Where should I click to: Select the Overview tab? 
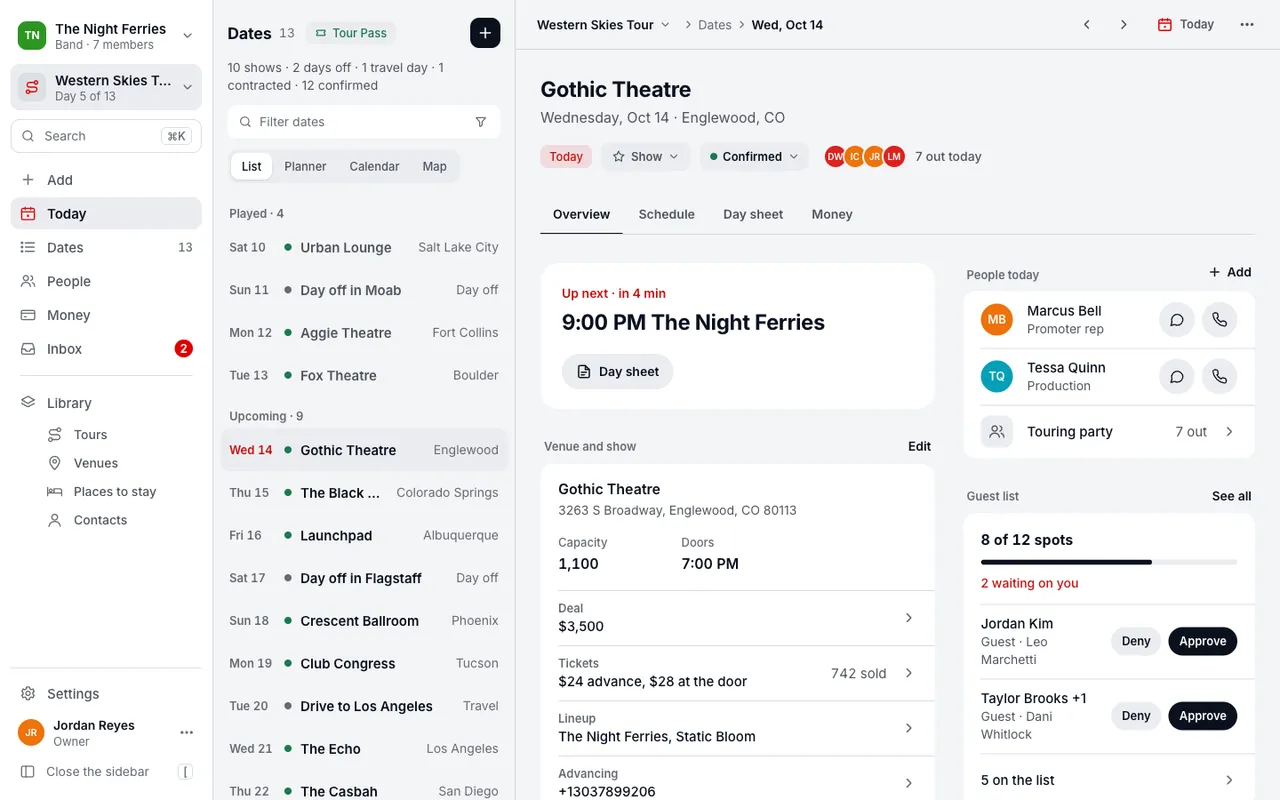click(581, 215)
